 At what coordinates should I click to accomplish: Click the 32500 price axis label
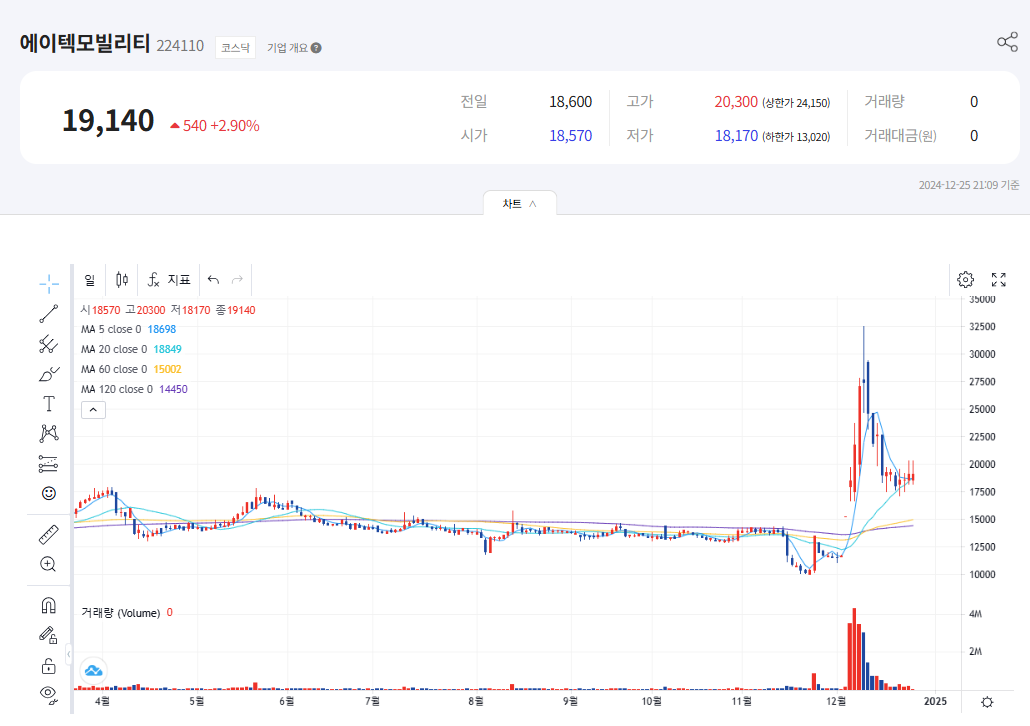982,327
